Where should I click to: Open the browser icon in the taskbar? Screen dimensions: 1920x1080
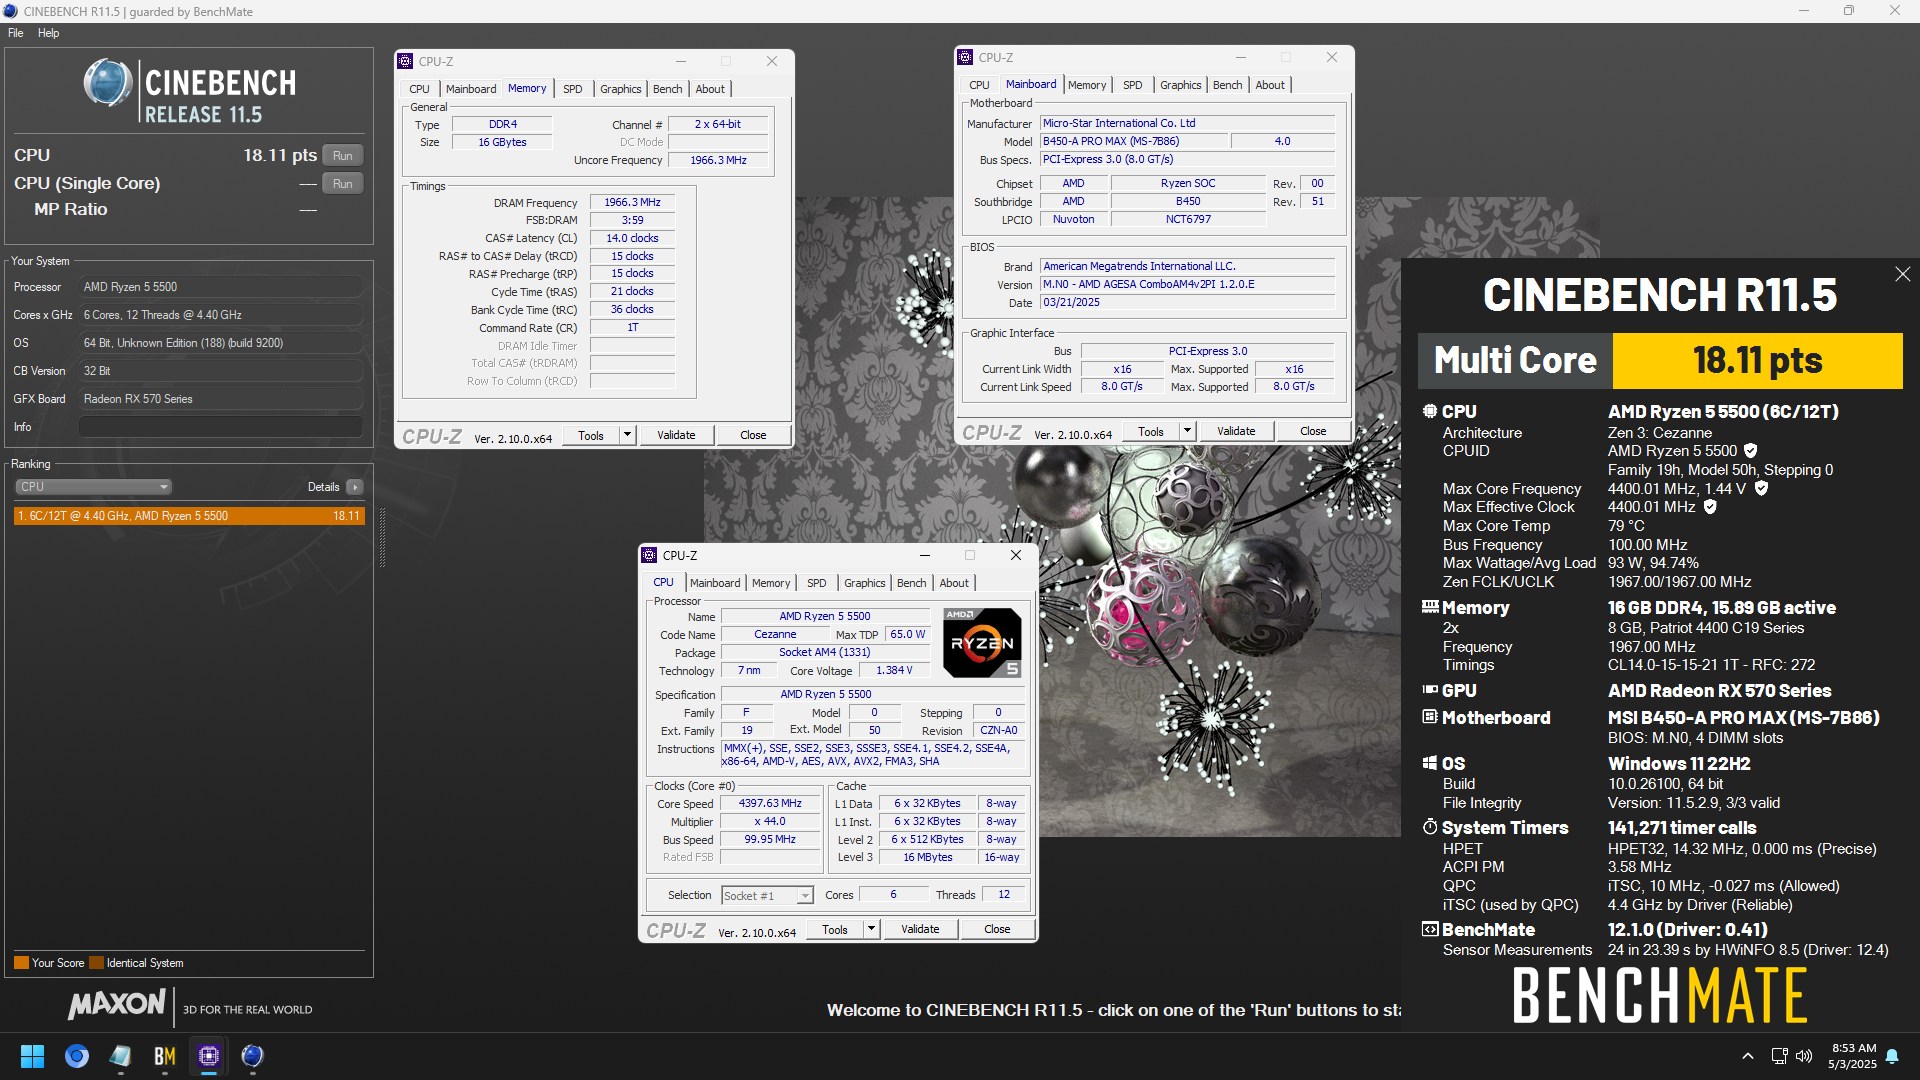(76, 1056)
